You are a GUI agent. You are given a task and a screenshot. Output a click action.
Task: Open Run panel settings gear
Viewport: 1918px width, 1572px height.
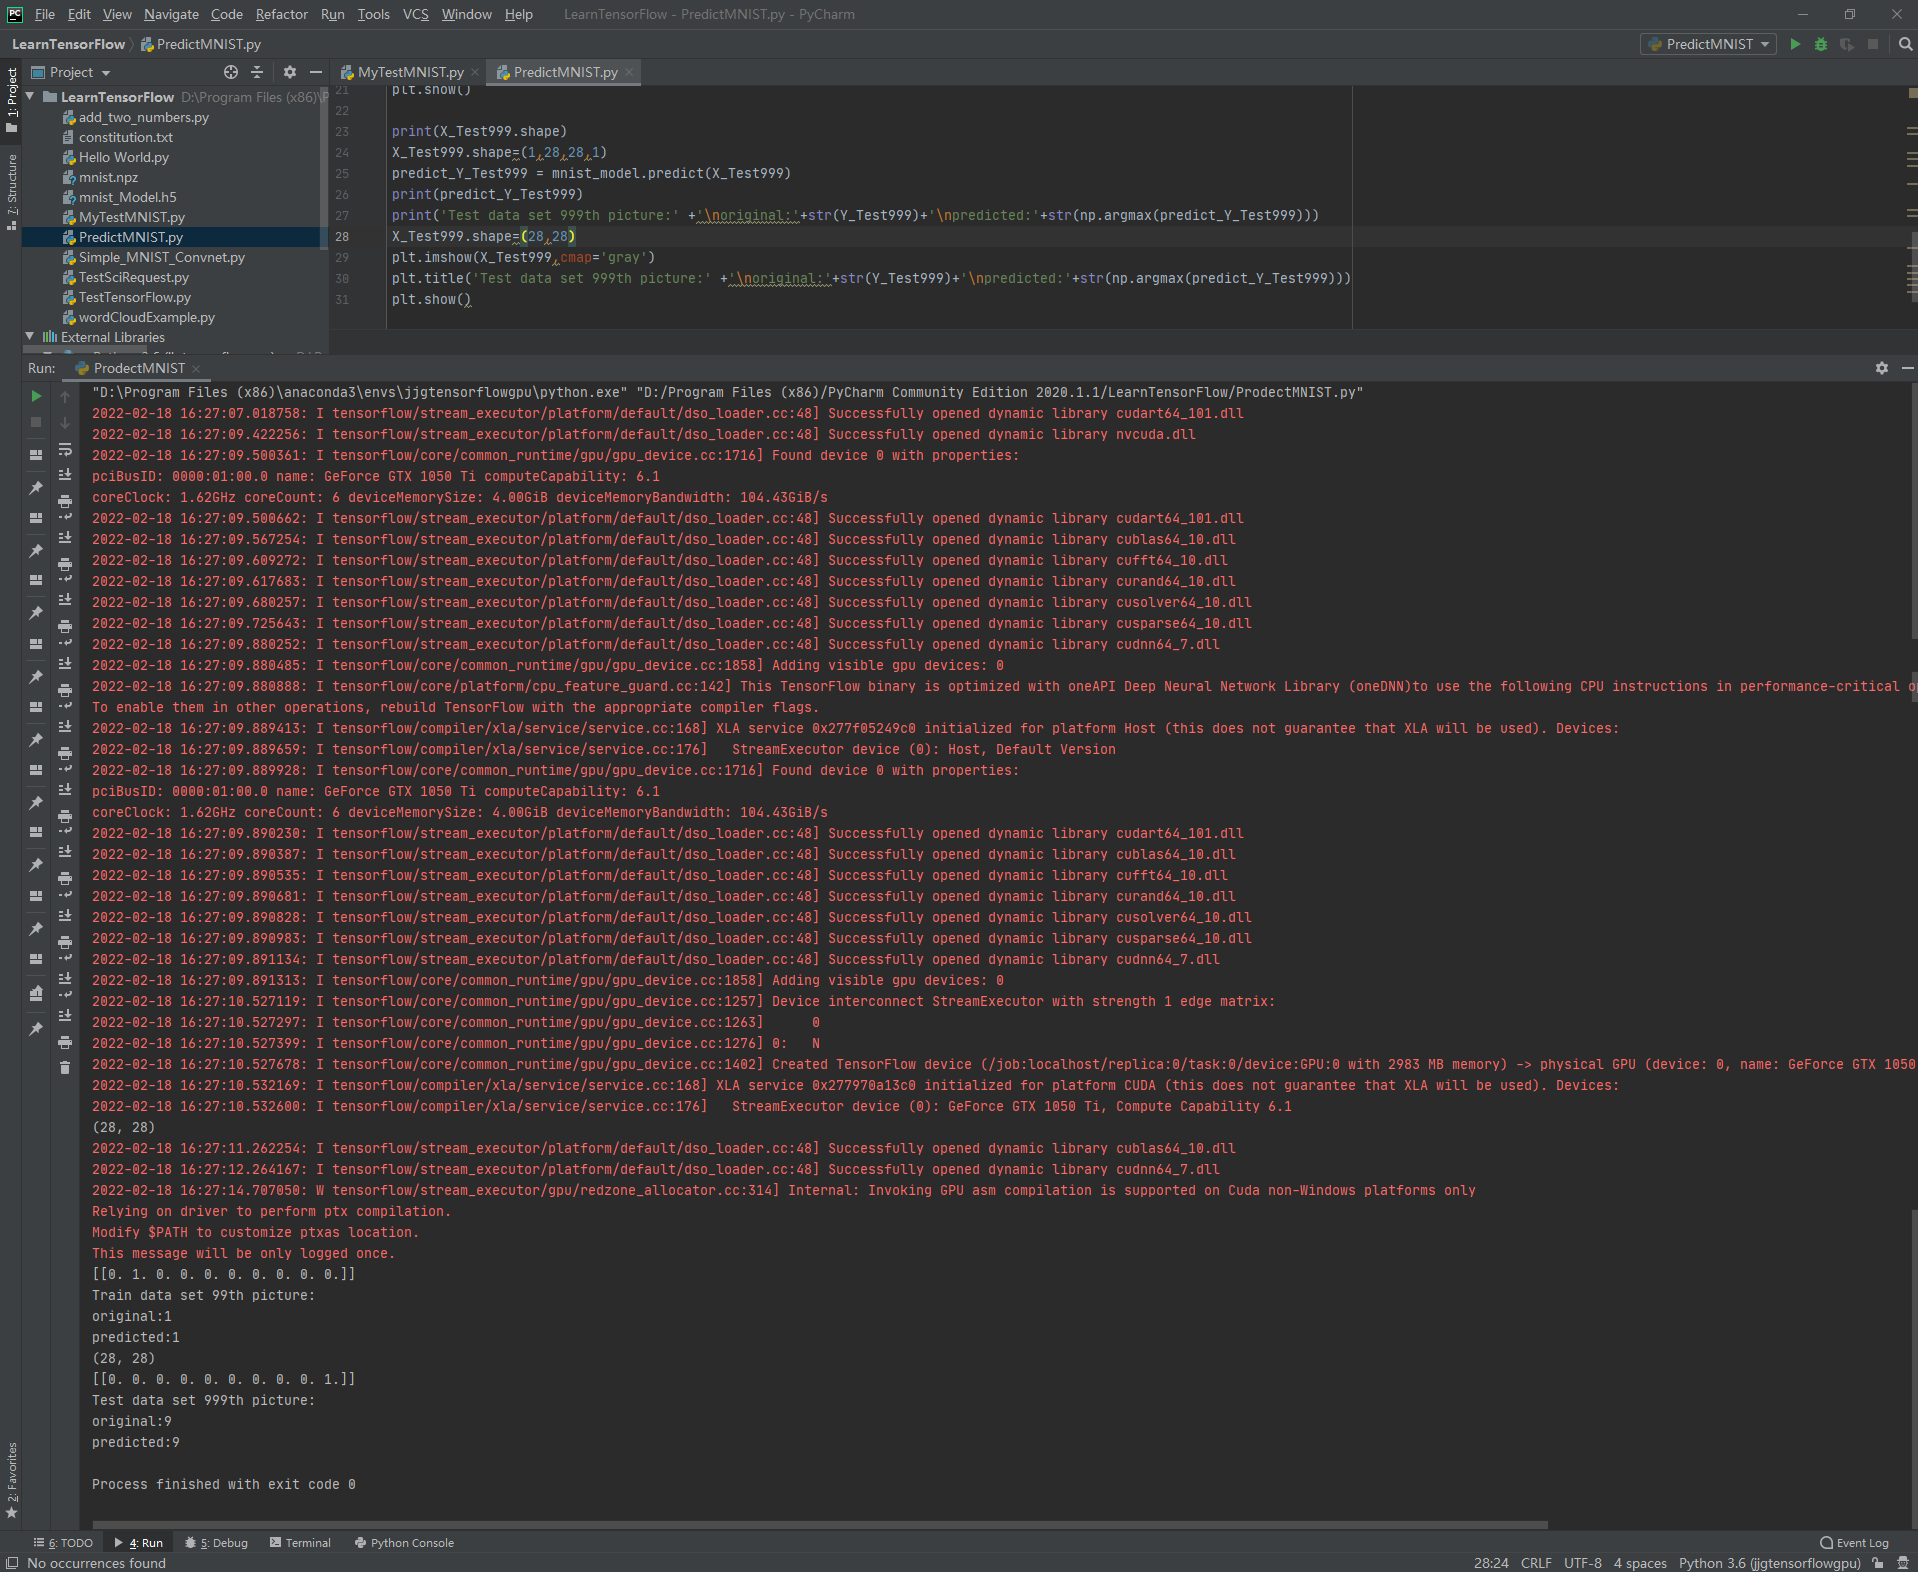tap(1882, 368)
